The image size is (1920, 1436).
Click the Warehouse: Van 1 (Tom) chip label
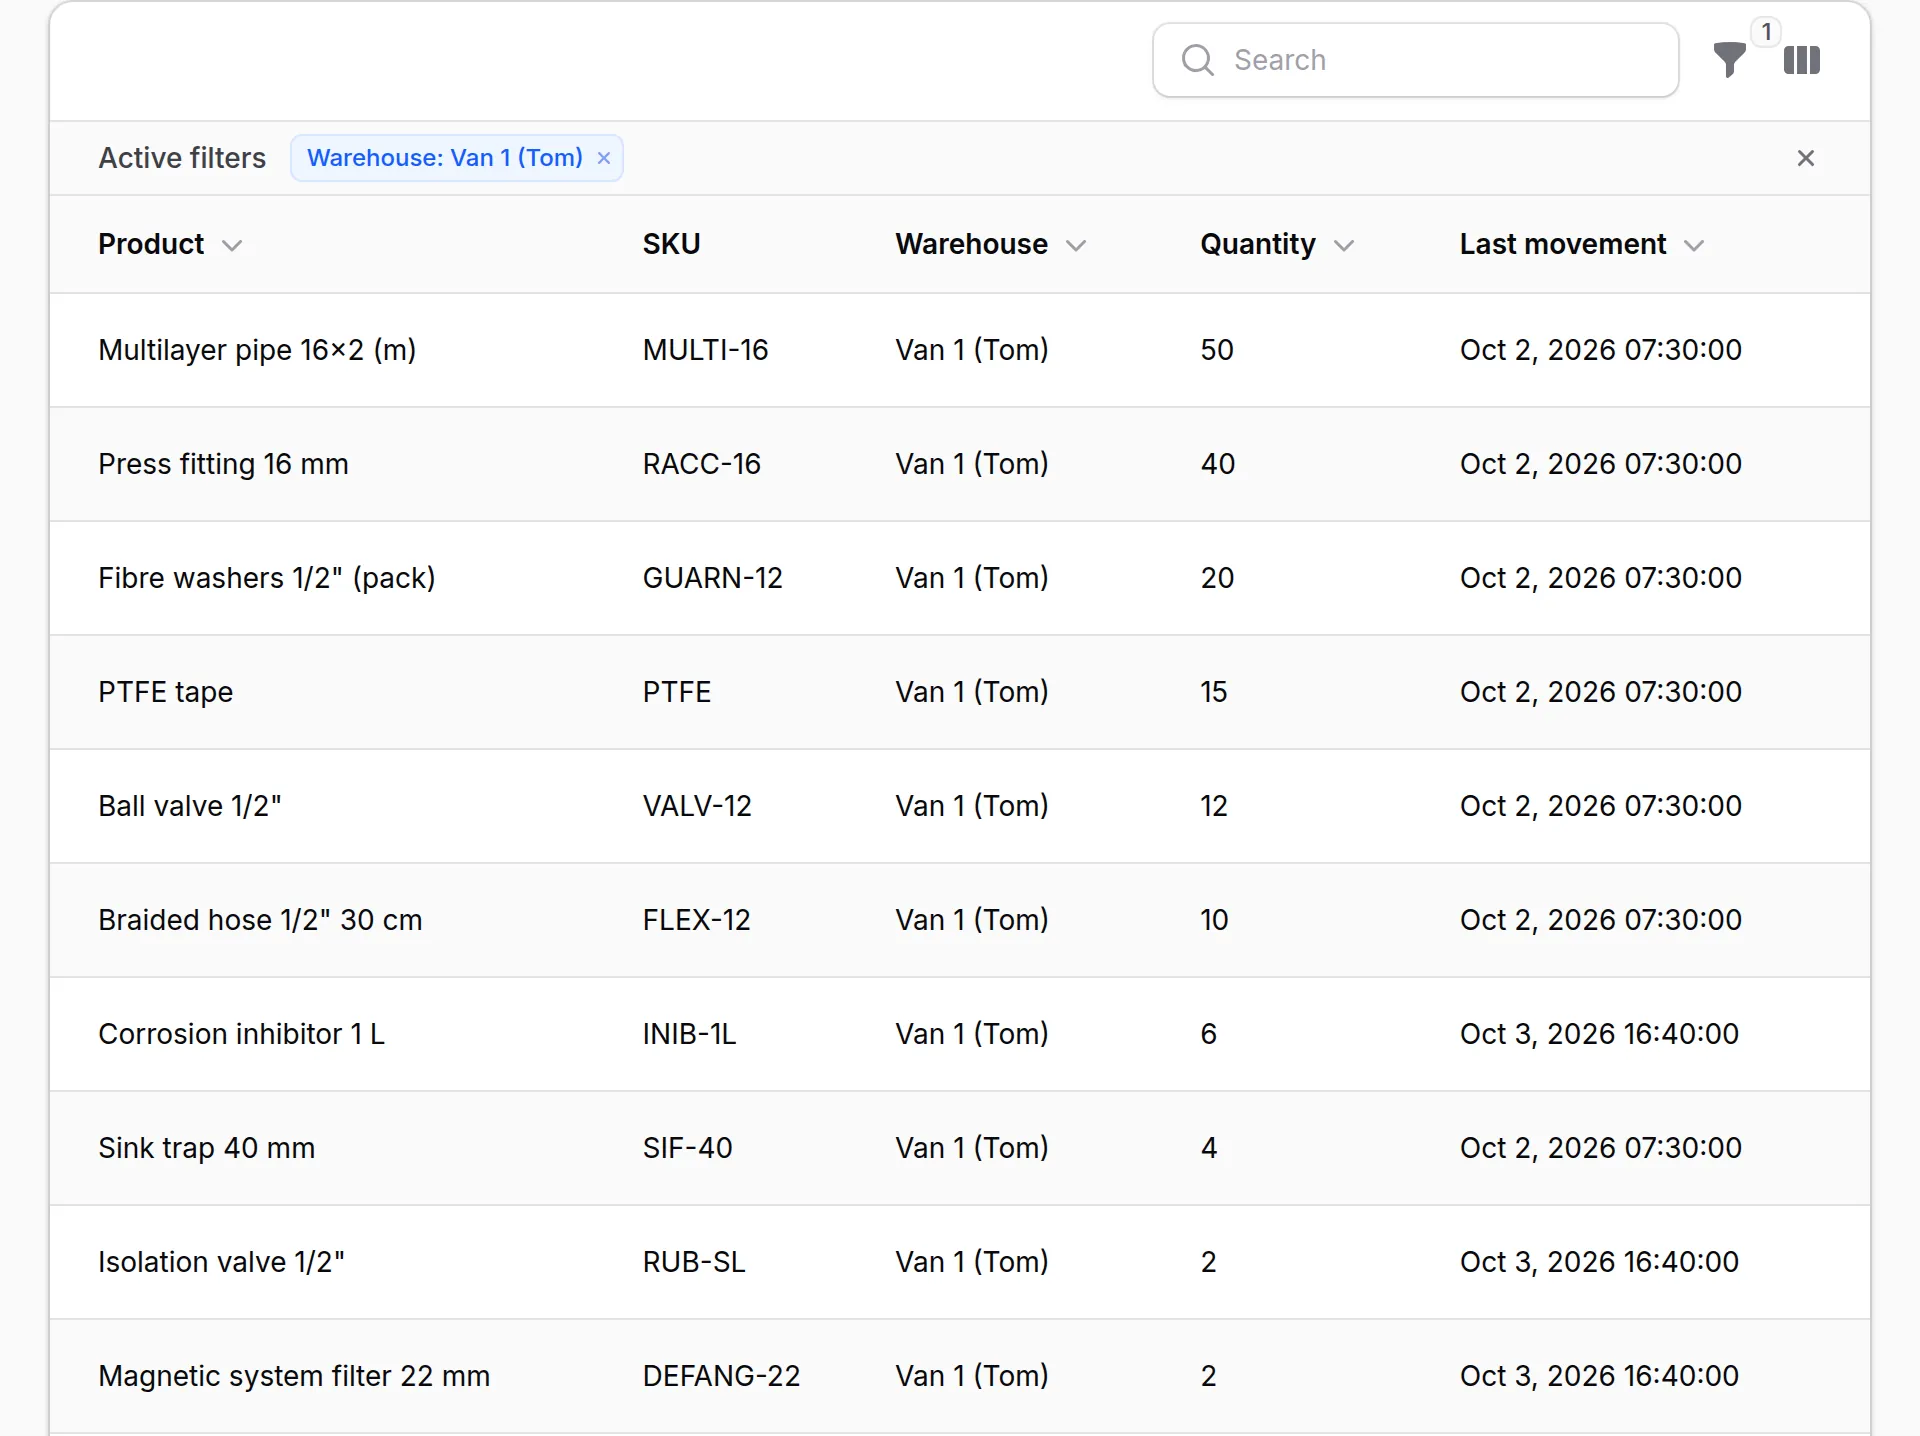click(x=445, y=158)
